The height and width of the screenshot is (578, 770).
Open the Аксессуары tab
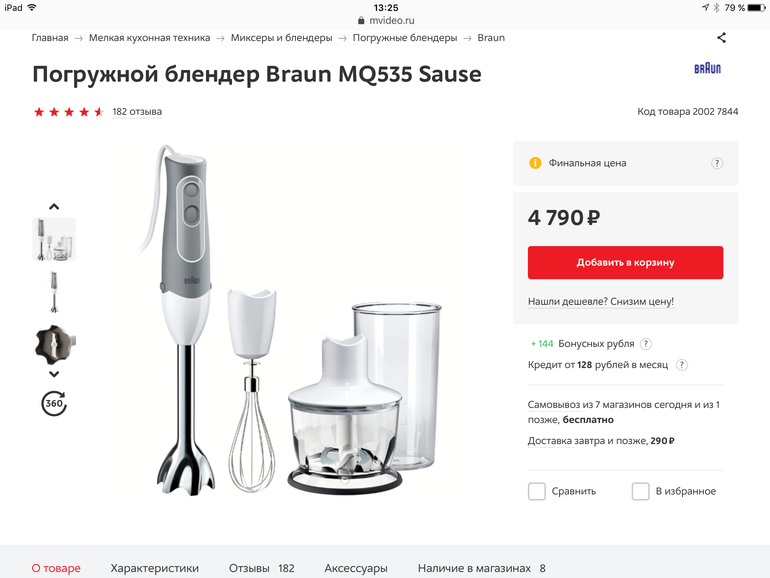pos(356,568)
